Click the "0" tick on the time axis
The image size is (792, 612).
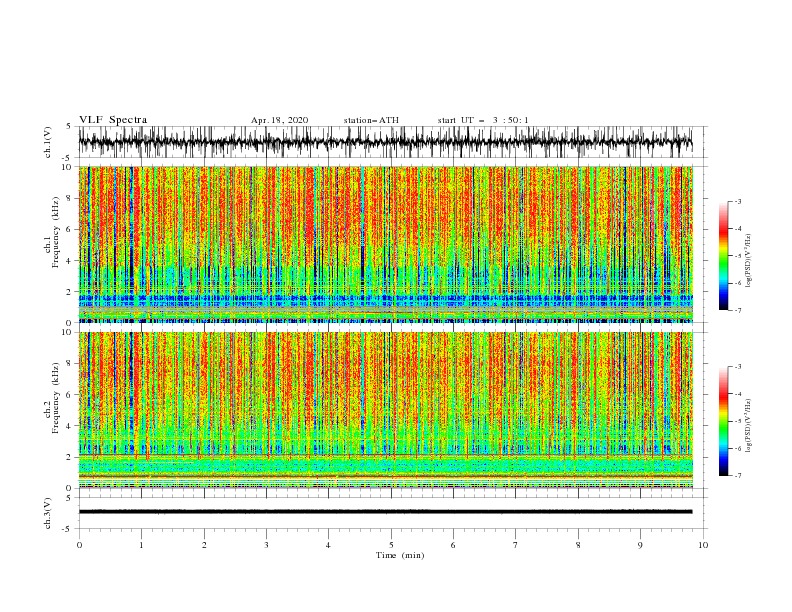[x=79, y=545]
